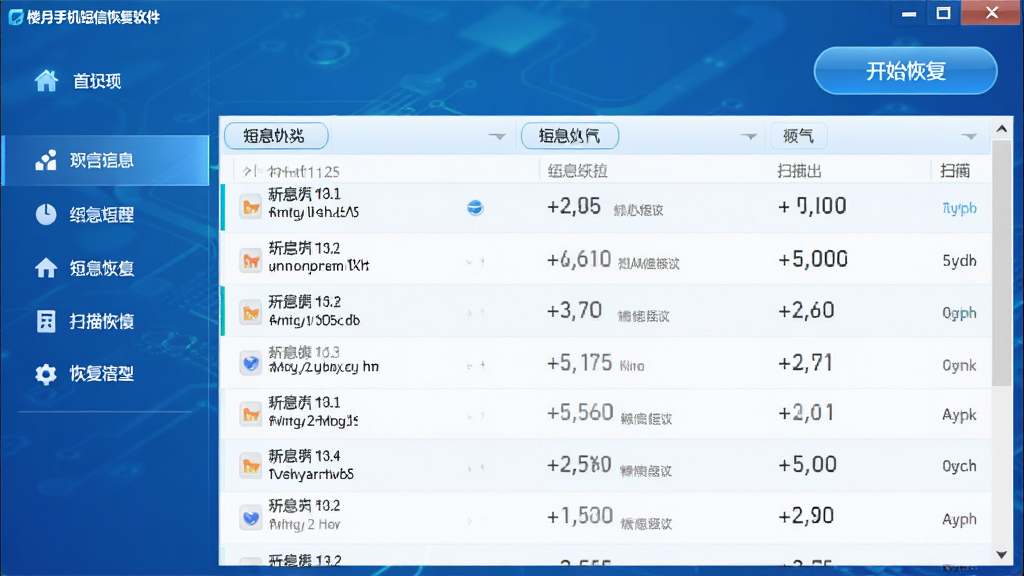Click the +1,500 value cell
The width and height of the screenshot is (1024, 576).
tap(580, 516)
